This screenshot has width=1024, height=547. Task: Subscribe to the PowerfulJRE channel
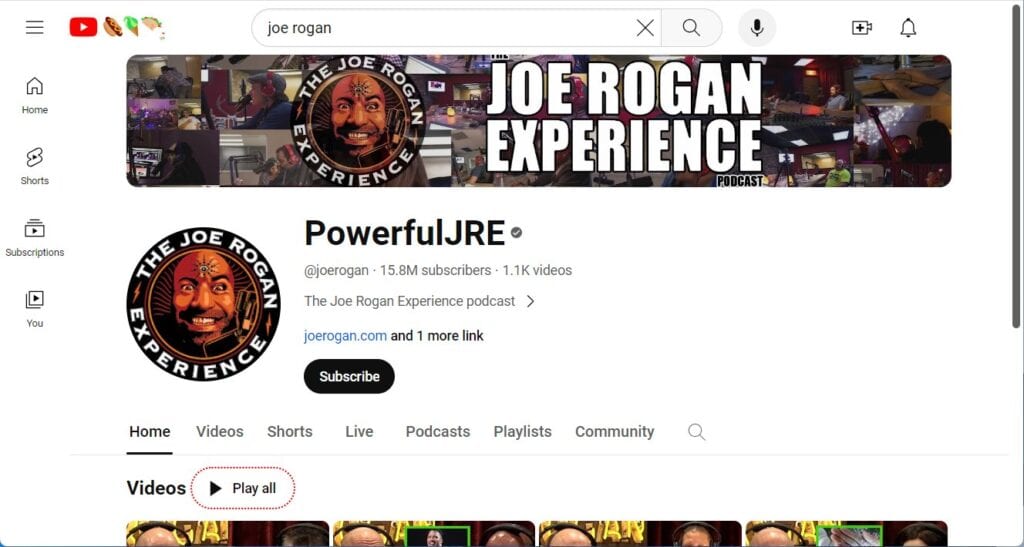tap(349, 376)
